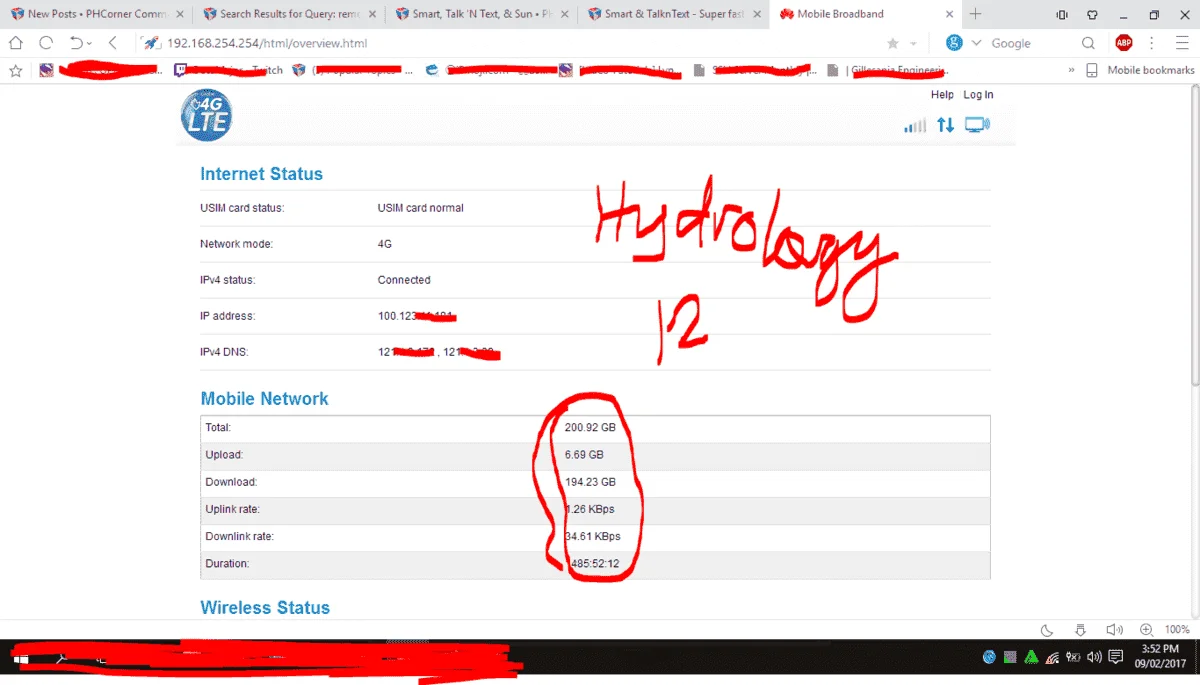Open the browser hamburger main menu

(x=1181, y=43)
